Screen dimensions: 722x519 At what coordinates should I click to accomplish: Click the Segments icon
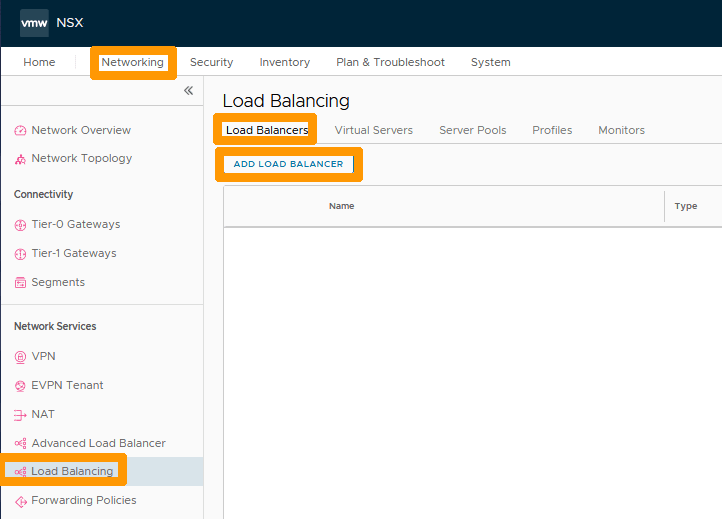(x=20, y=283)
